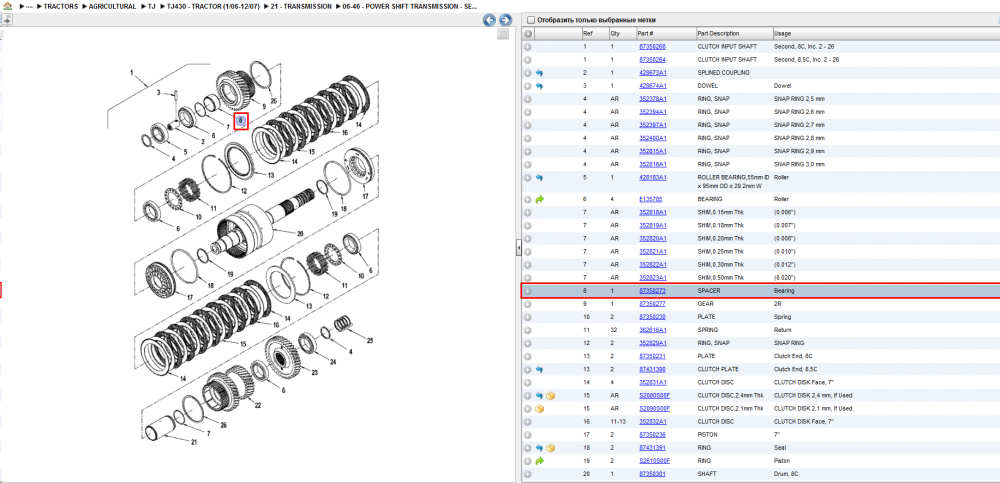Image resolution: width=1000 pixels, height=483 pixels.
Task: Click the plus icon in the table header
Action: pyautogui.click(x=528, y=33)
